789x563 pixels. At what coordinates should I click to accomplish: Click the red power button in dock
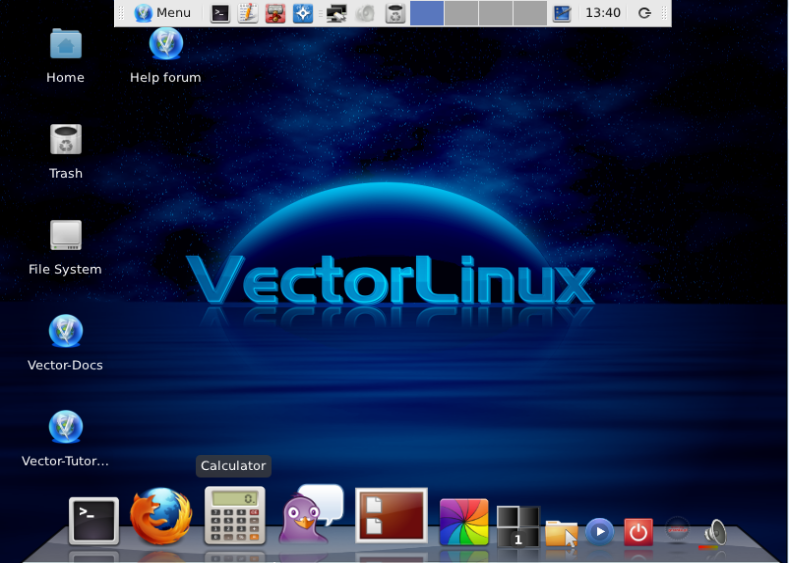tap(639, 532)
